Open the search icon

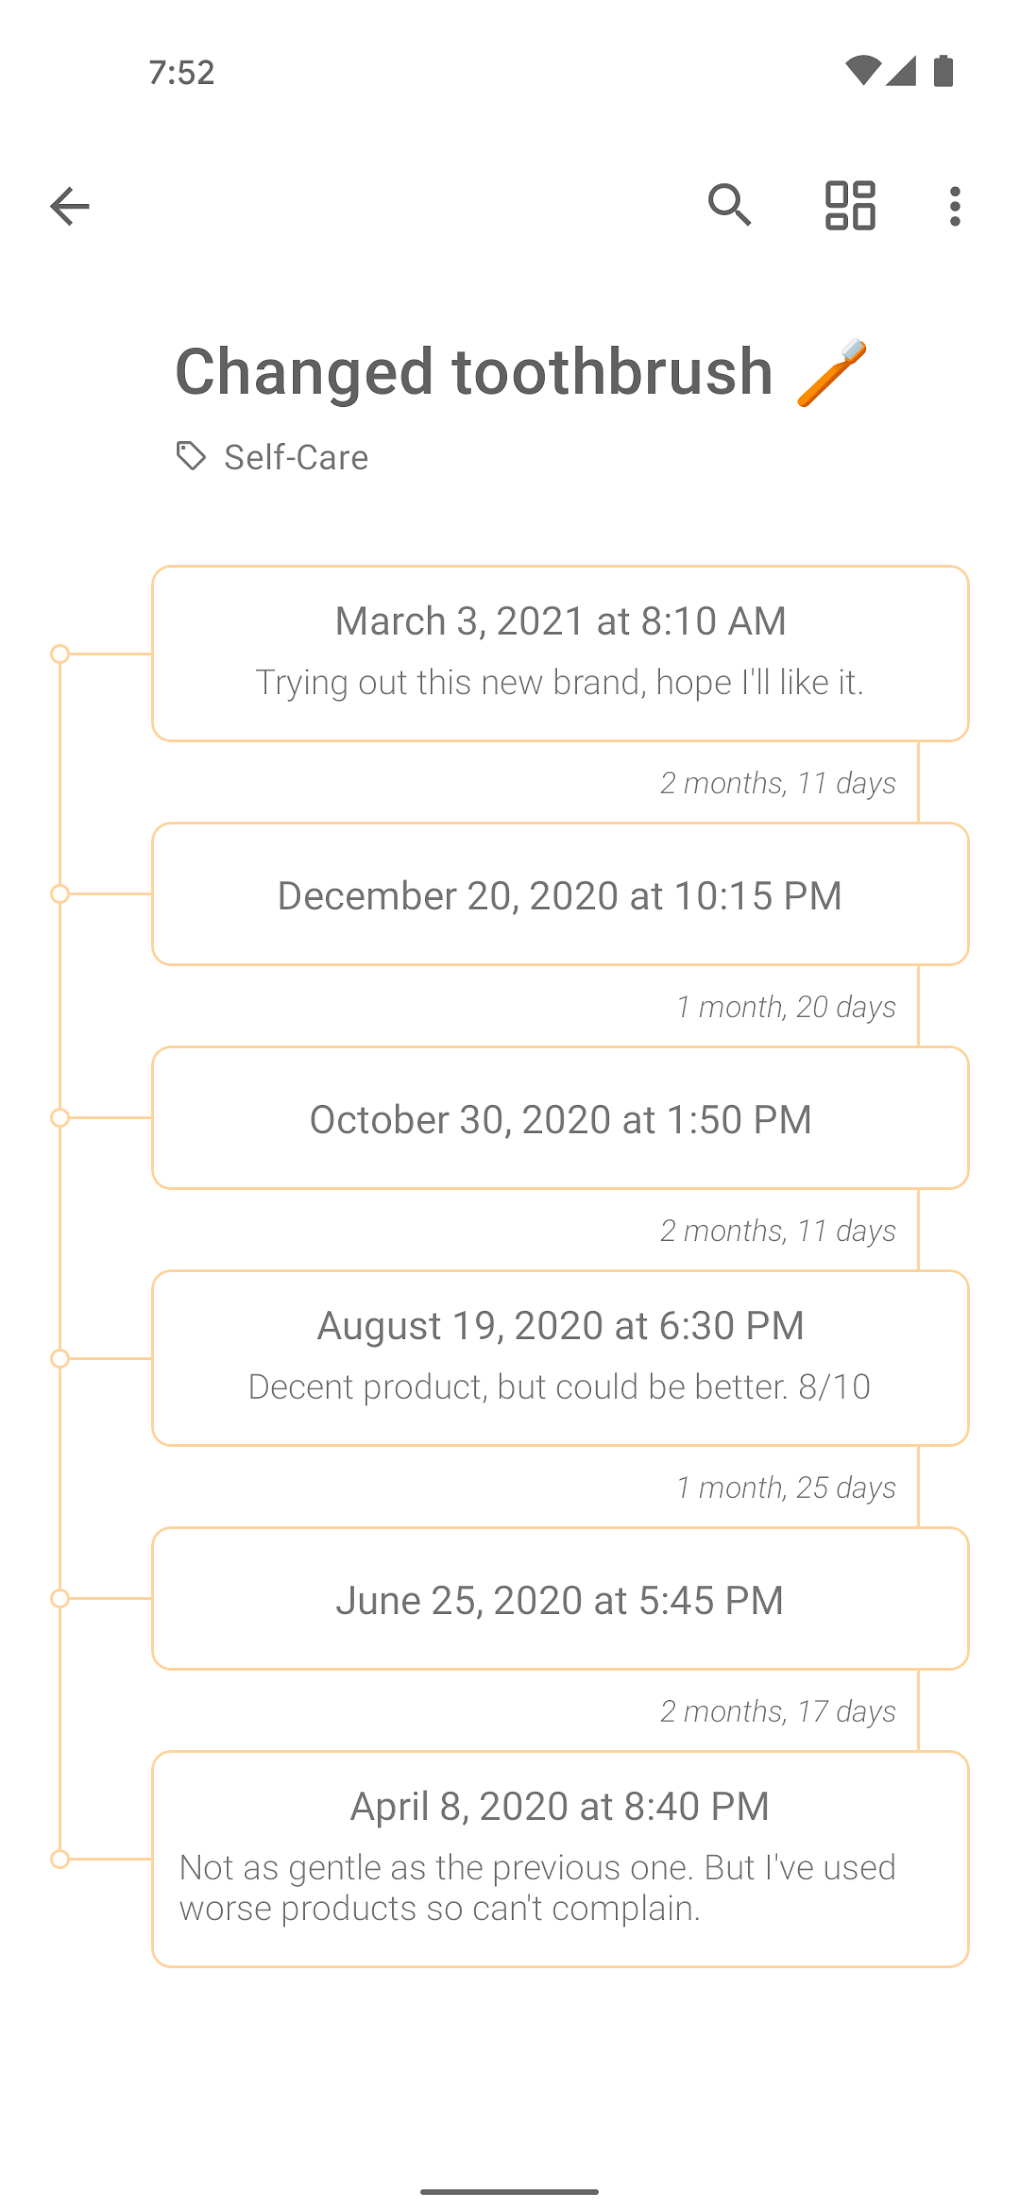tap(729, 206)
